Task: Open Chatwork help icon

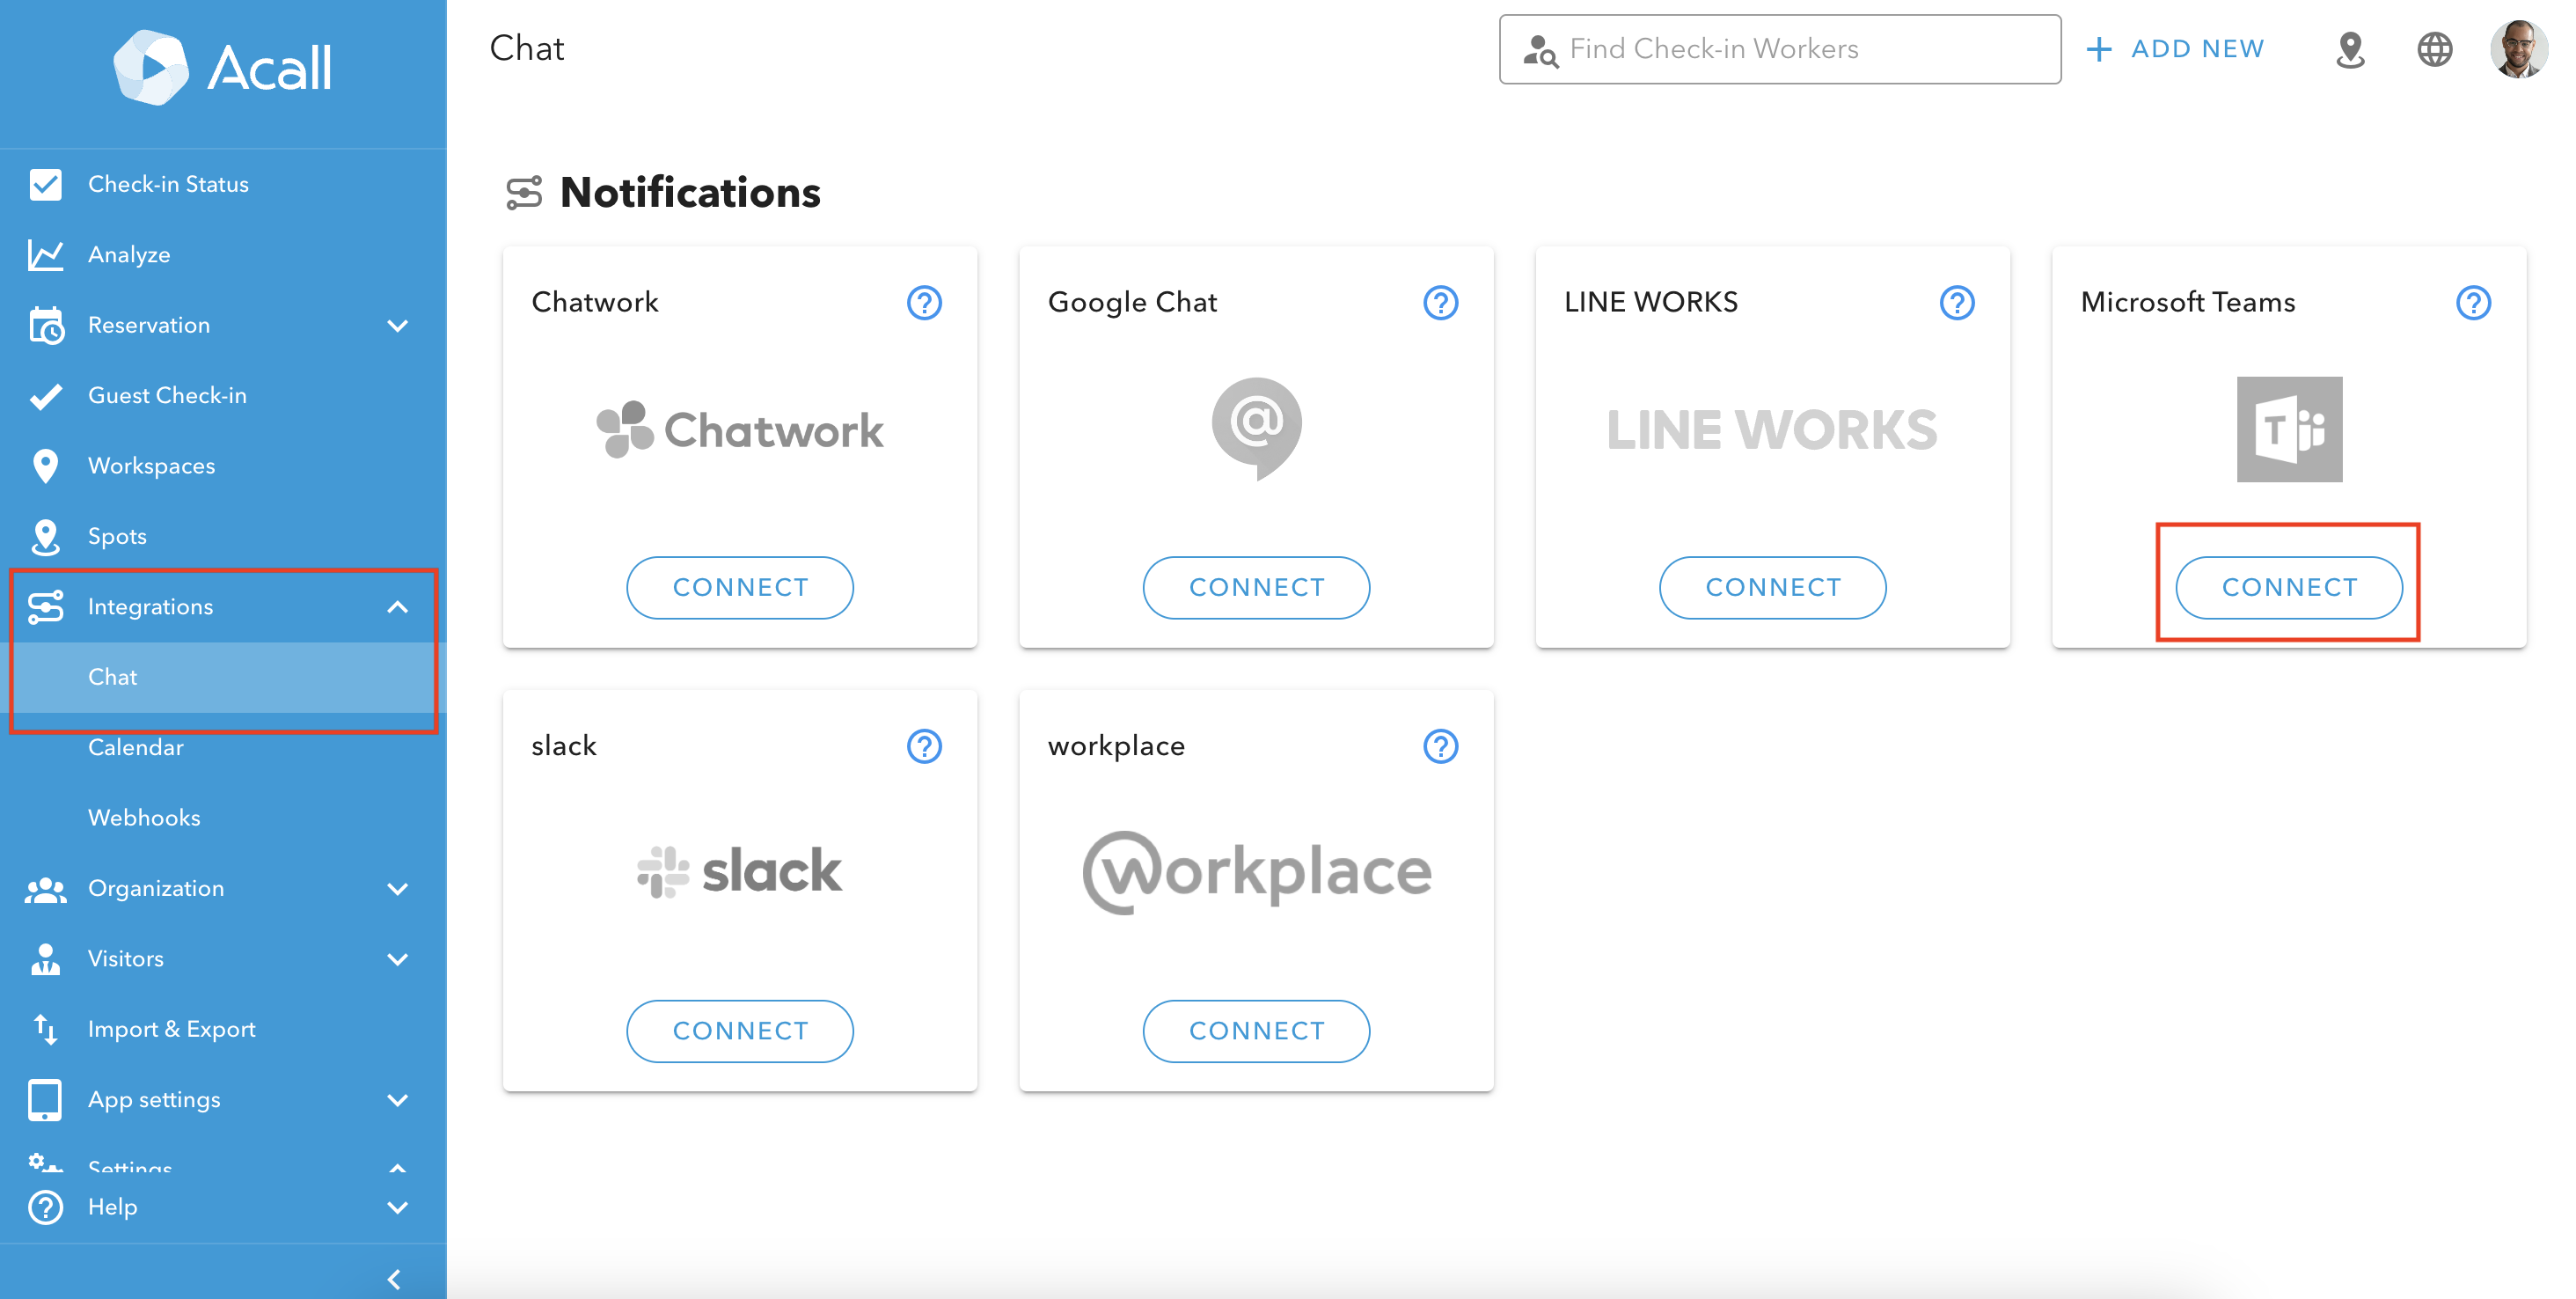Action: tap(924, 302)
